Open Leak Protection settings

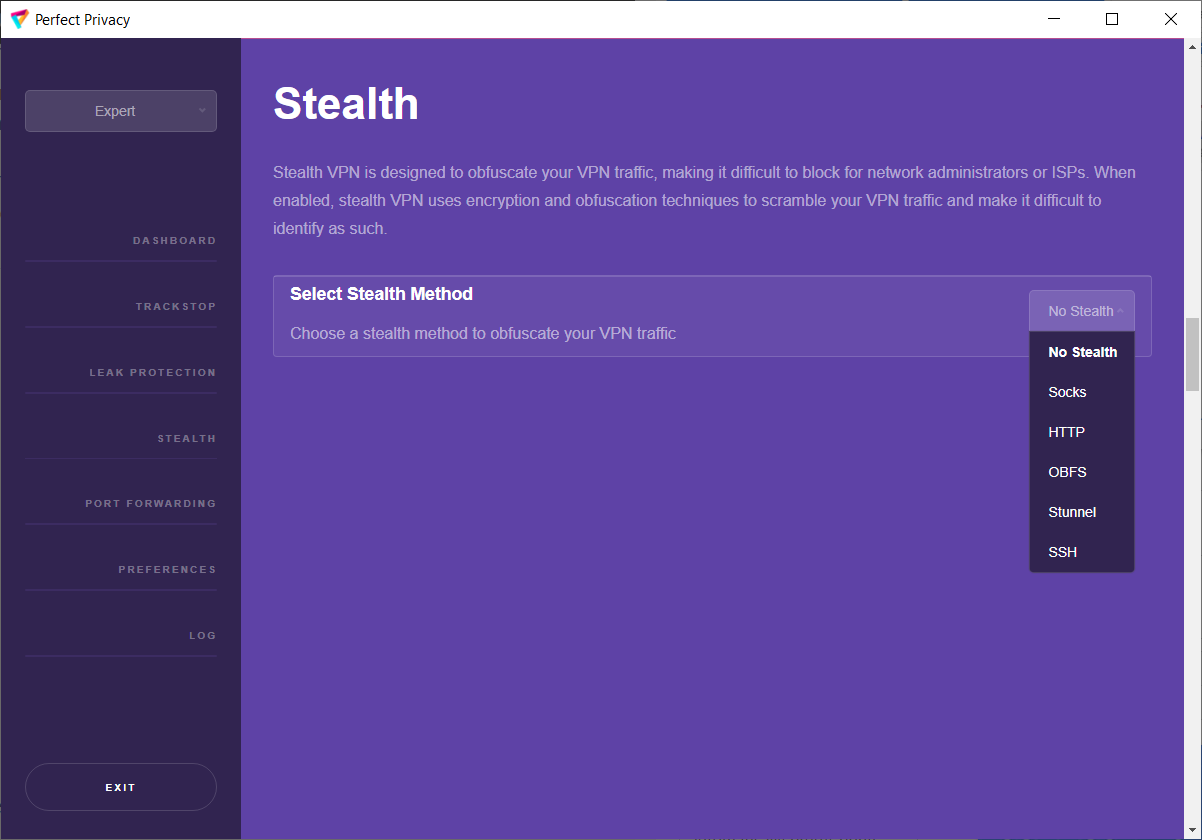(153, 373)
